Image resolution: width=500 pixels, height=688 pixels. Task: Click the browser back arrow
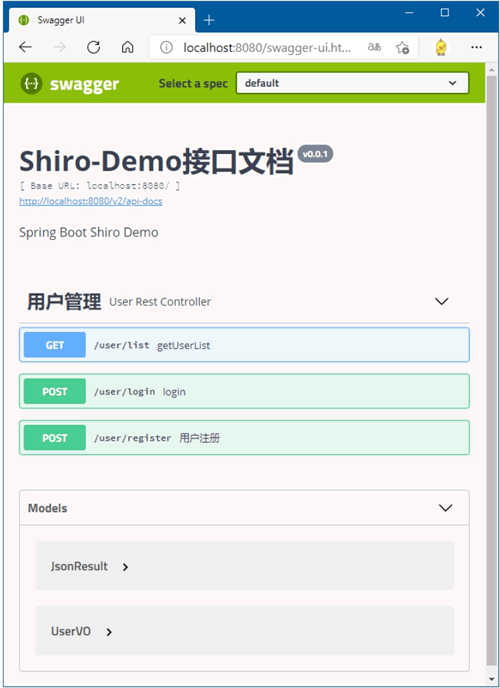pyautogui.click(x=25, y=47)
